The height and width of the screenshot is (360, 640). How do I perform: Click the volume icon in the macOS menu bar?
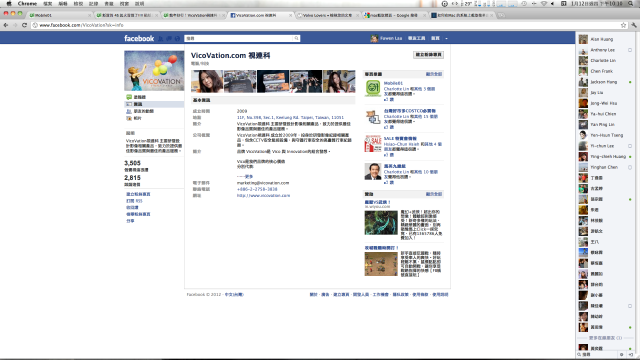pyautogui.click(x=553, y=3)
